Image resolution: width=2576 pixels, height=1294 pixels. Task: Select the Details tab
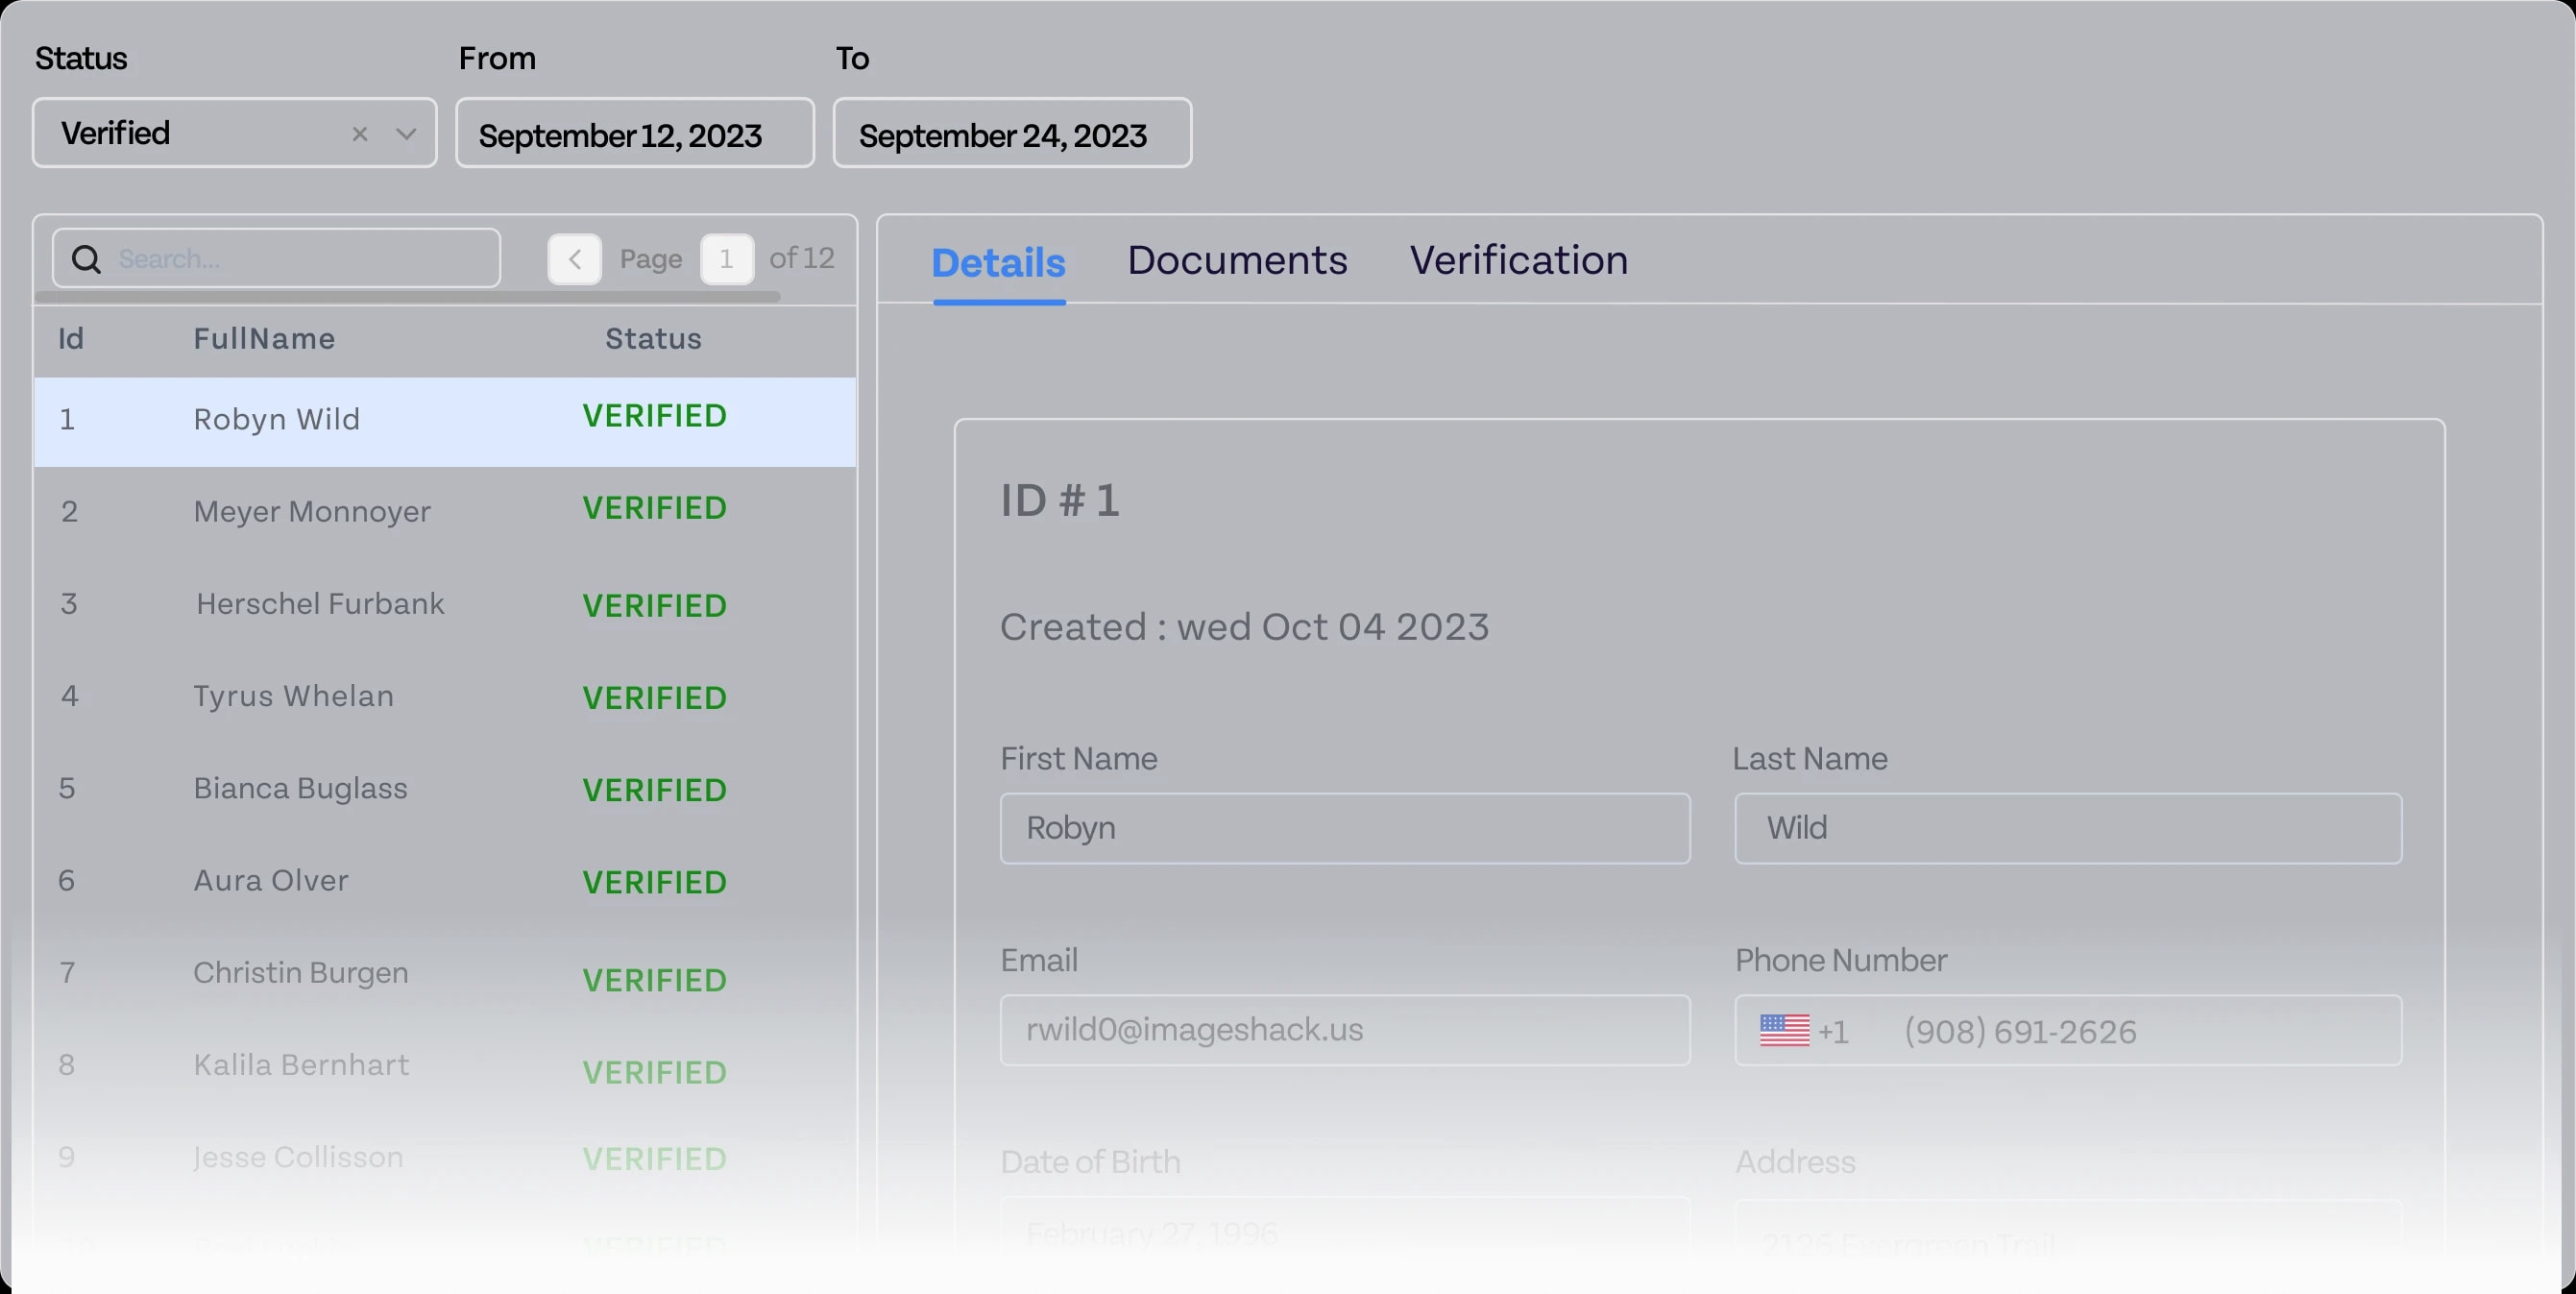tap(998, 261)
